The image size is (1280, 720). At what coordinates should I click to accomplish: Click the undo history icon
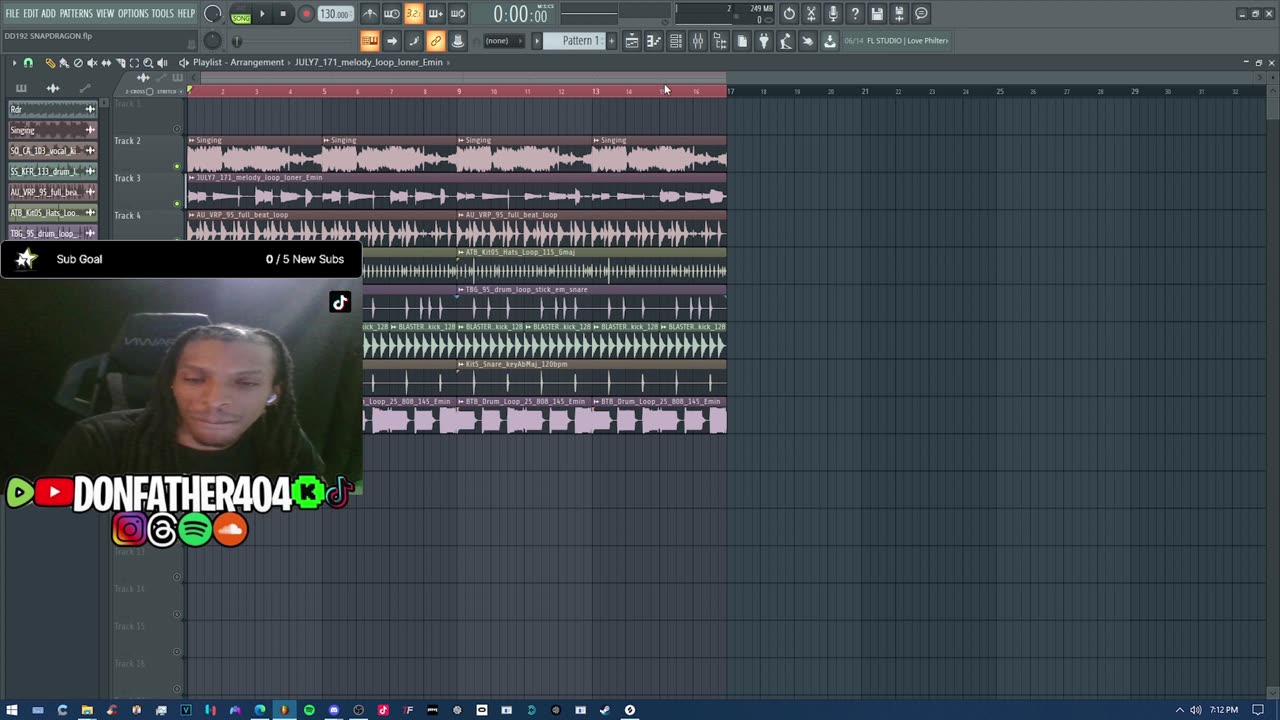789,14
